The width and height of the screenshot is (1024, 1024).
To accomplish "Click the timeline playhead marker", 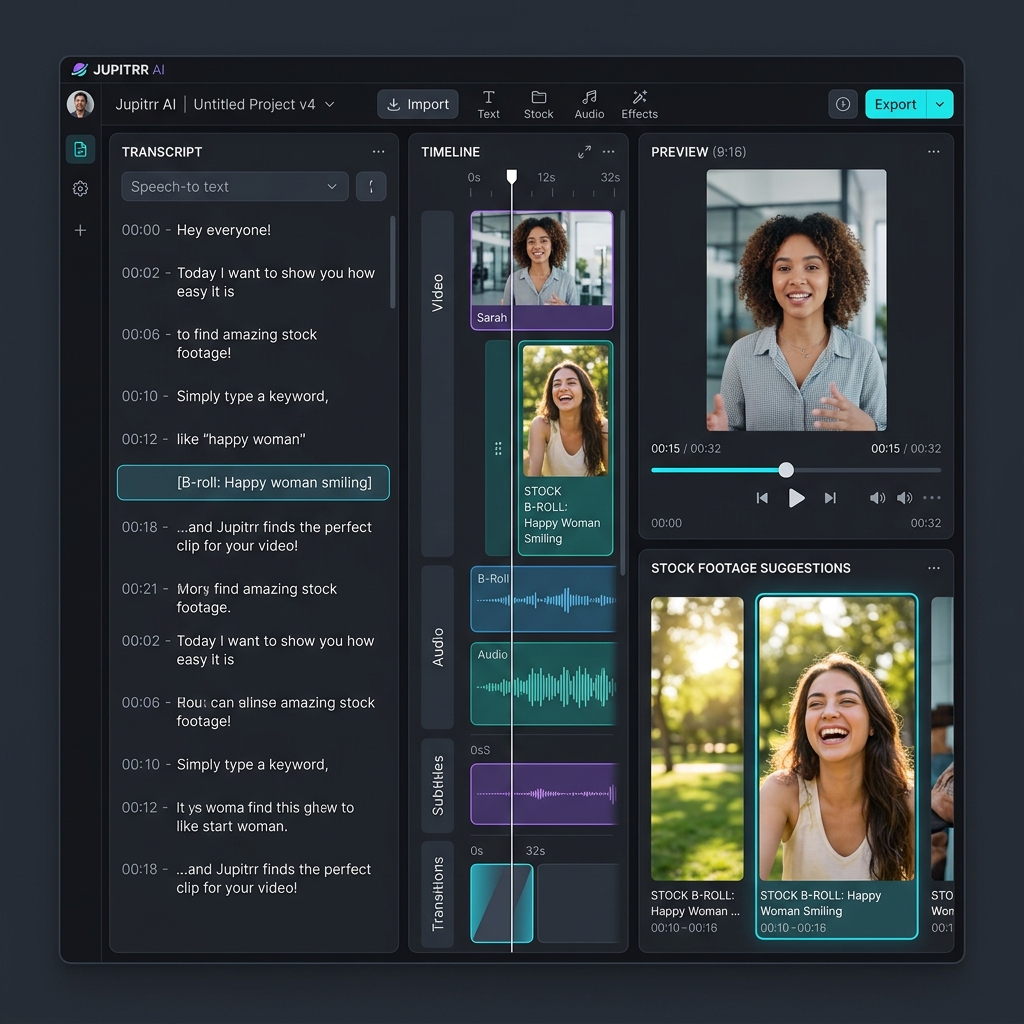I will 512,176.
